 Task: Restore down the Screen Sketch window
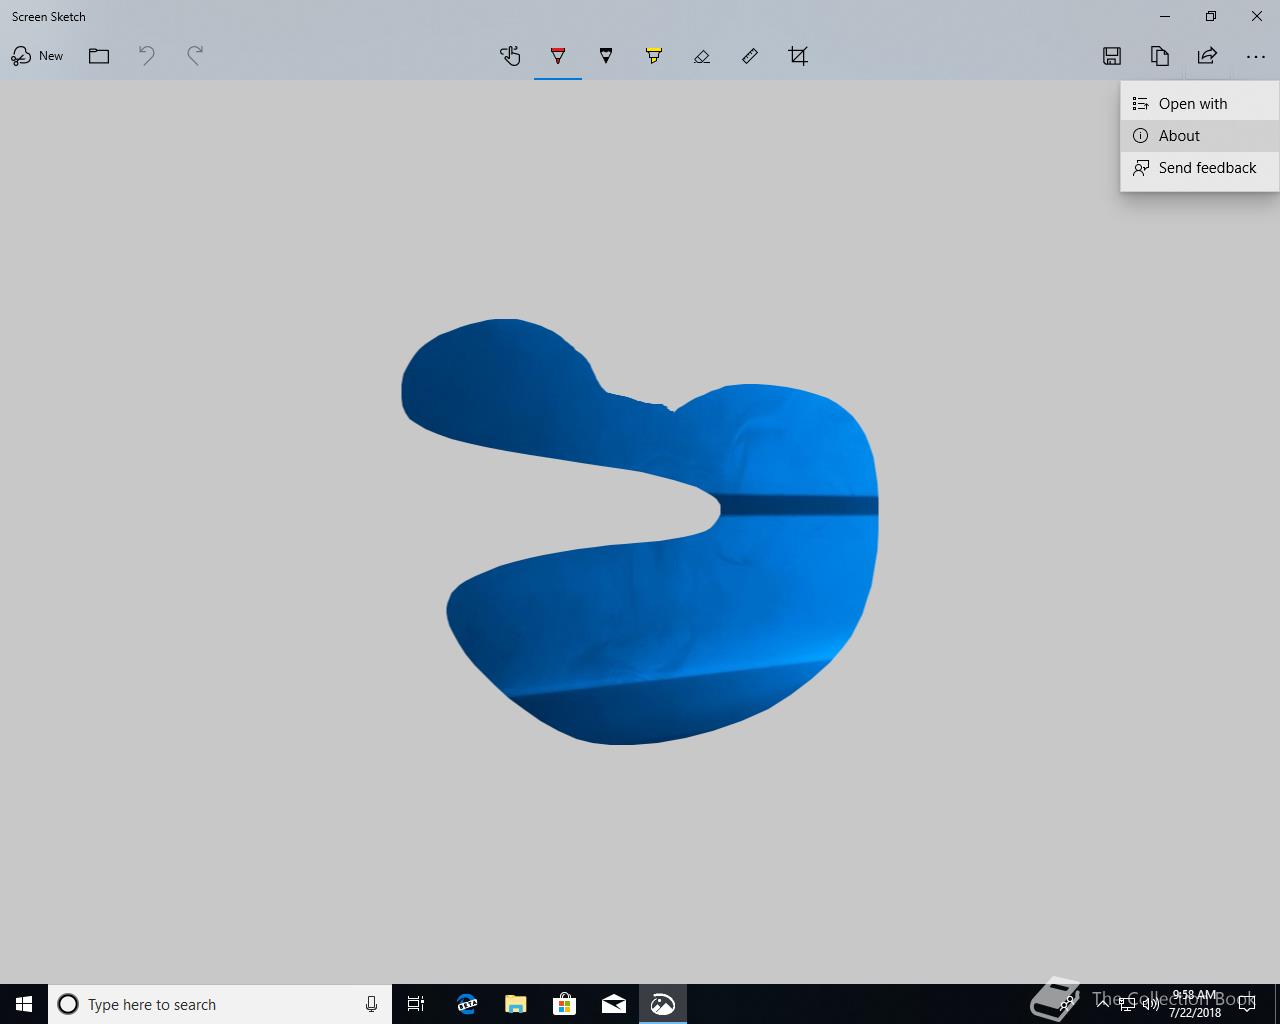[1211, 16]
